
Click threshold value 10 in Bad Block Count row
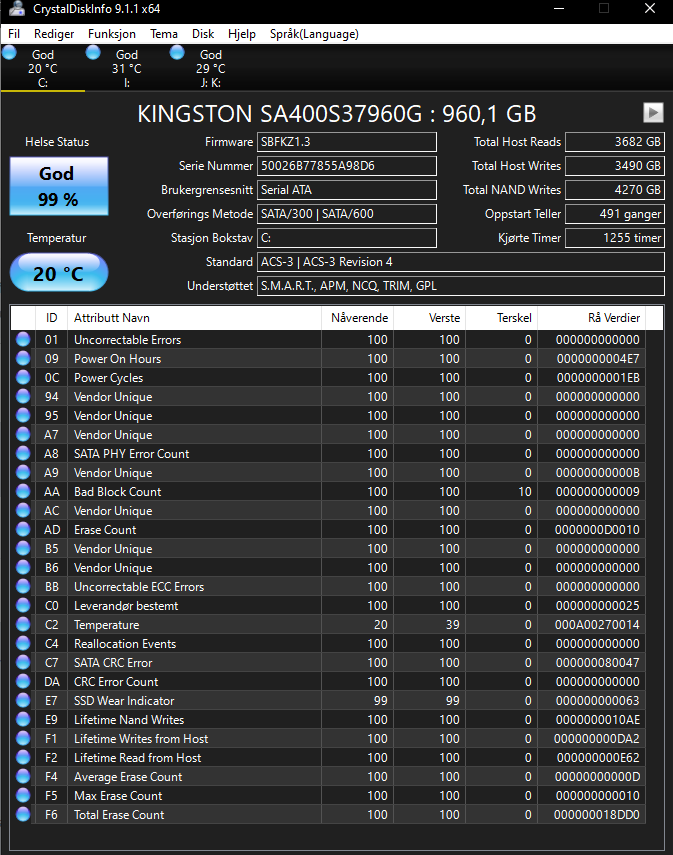point(525,491)
